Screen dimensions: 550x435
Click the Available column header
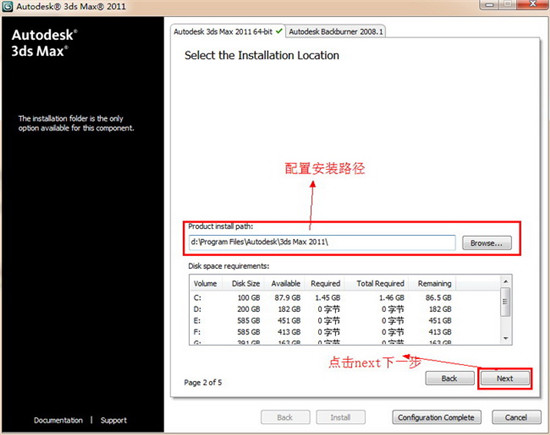(286, 283)
